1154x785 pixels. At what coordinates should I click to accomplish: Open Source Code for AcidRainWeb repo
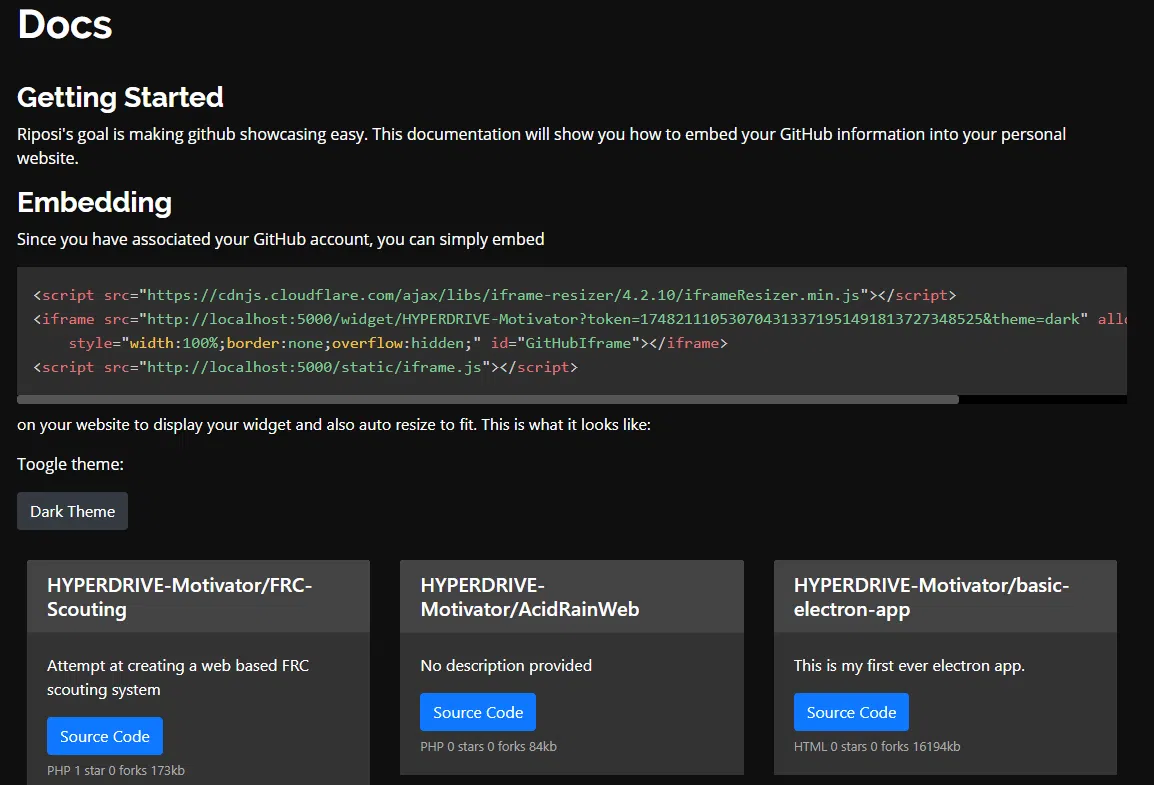point(478,712)
